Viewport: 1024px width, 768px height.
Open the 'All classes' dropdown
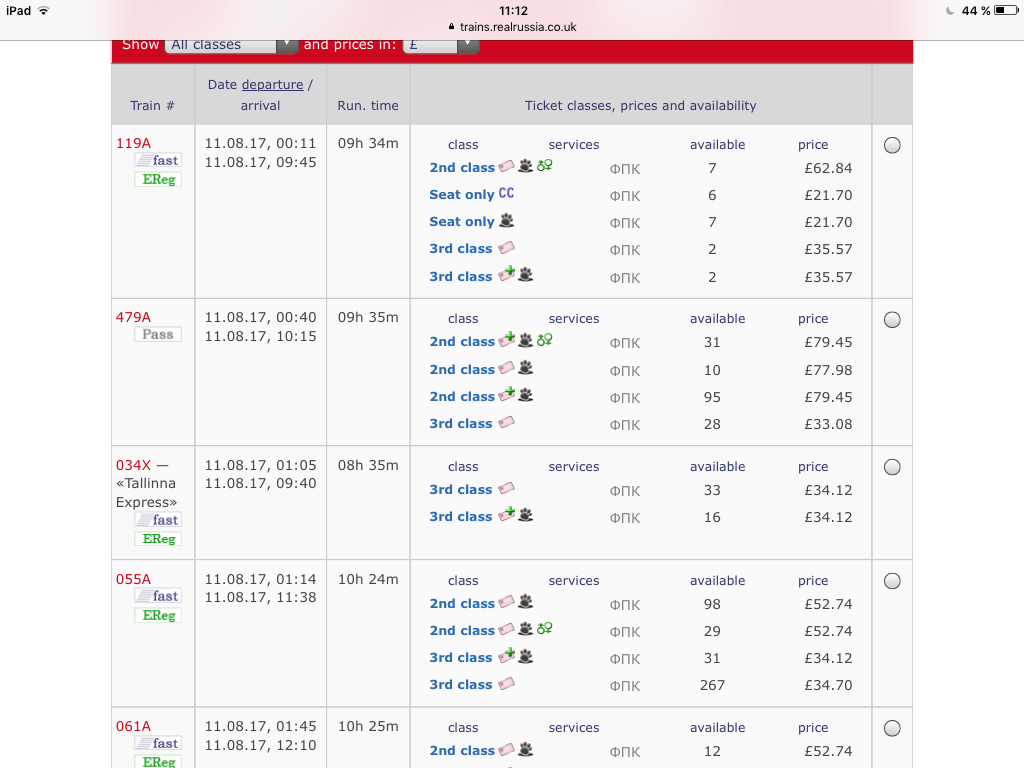click(x=231, y=45)
